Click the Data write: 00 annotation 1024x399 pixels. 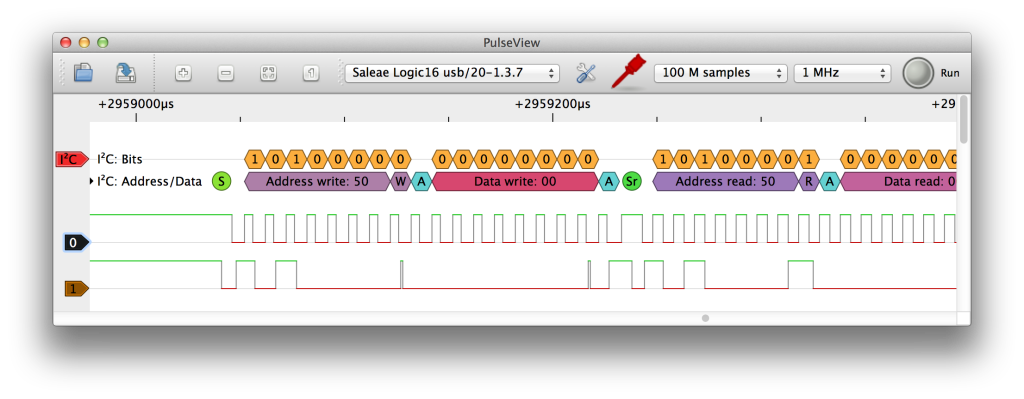(x=515, y=182)
